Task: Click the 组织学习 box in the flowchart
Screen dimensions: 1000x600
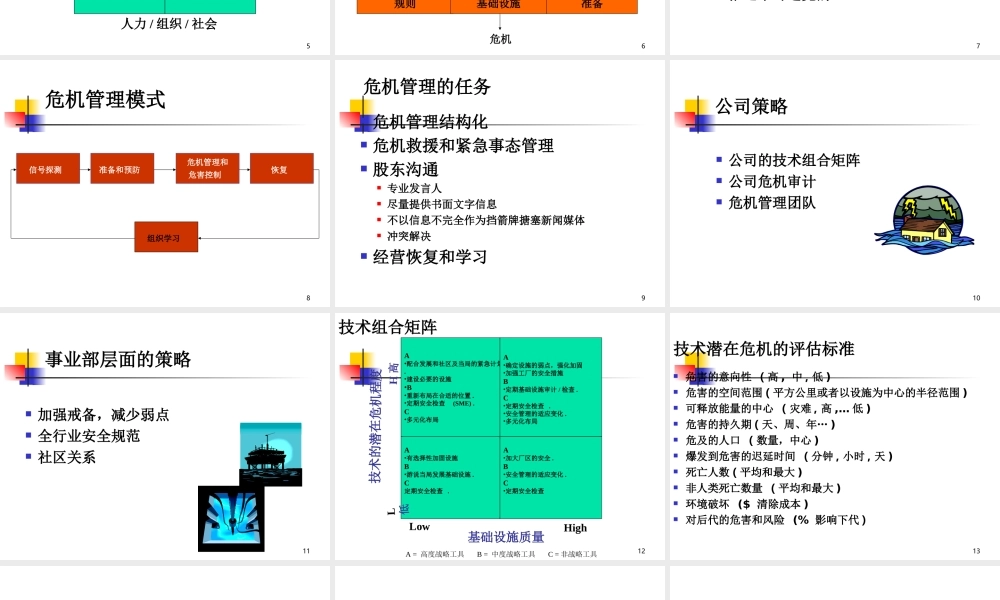Action: click(166, 237)
